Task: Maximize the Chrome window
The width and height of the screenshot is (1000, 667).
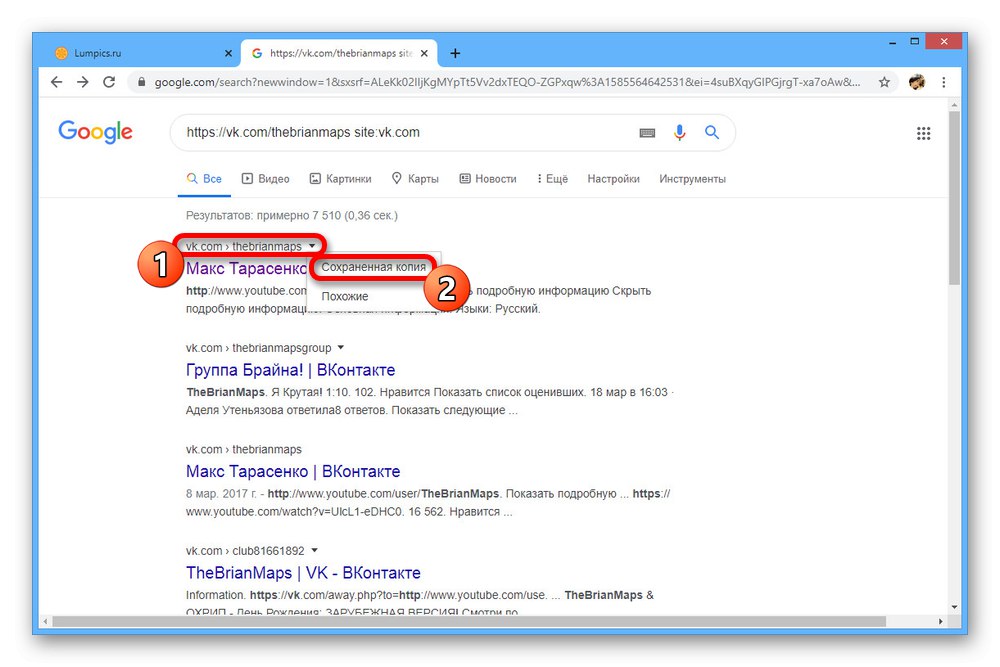Action: 915,41
